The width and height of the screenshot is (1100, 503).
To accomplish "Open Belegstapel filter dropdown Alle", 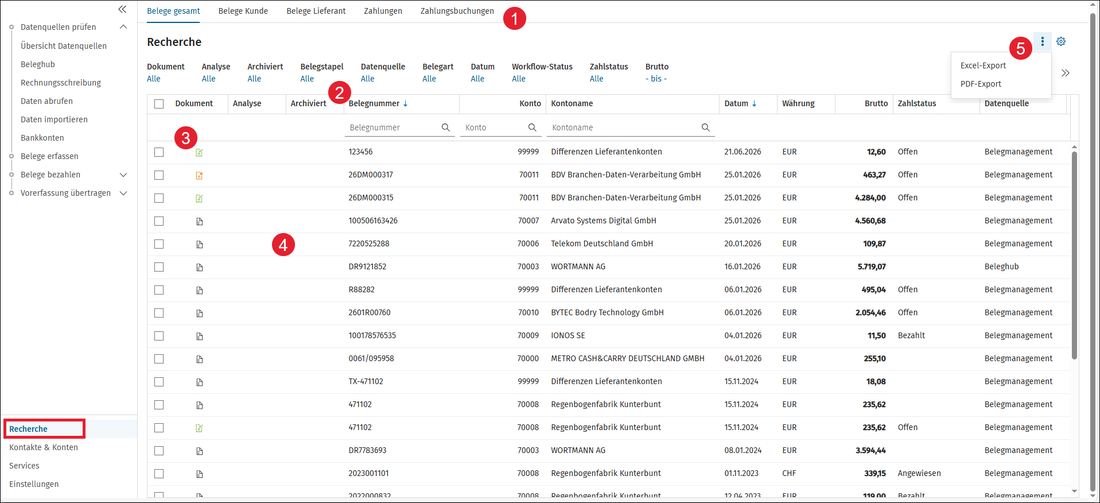I will [x=307, y=79].
